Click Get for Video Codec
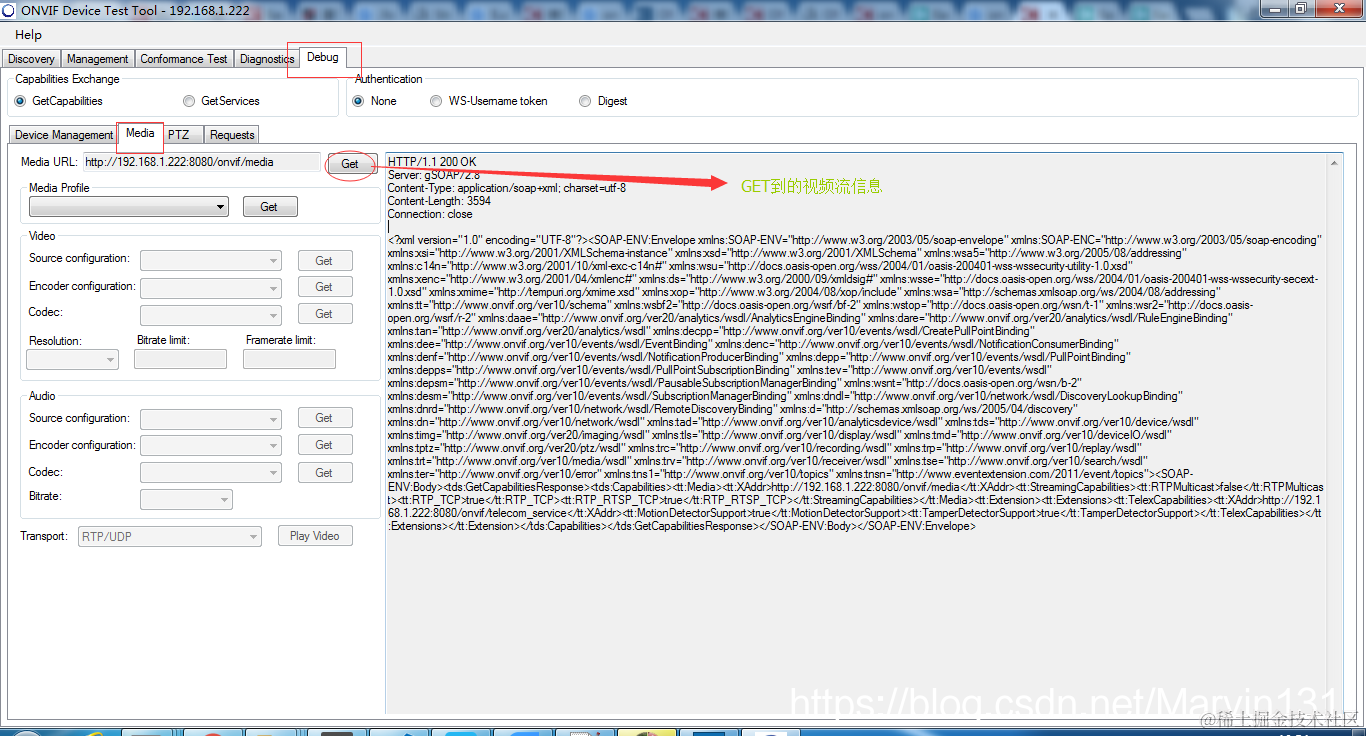Screen dimensions: 1366x736 tap(324, 314)
